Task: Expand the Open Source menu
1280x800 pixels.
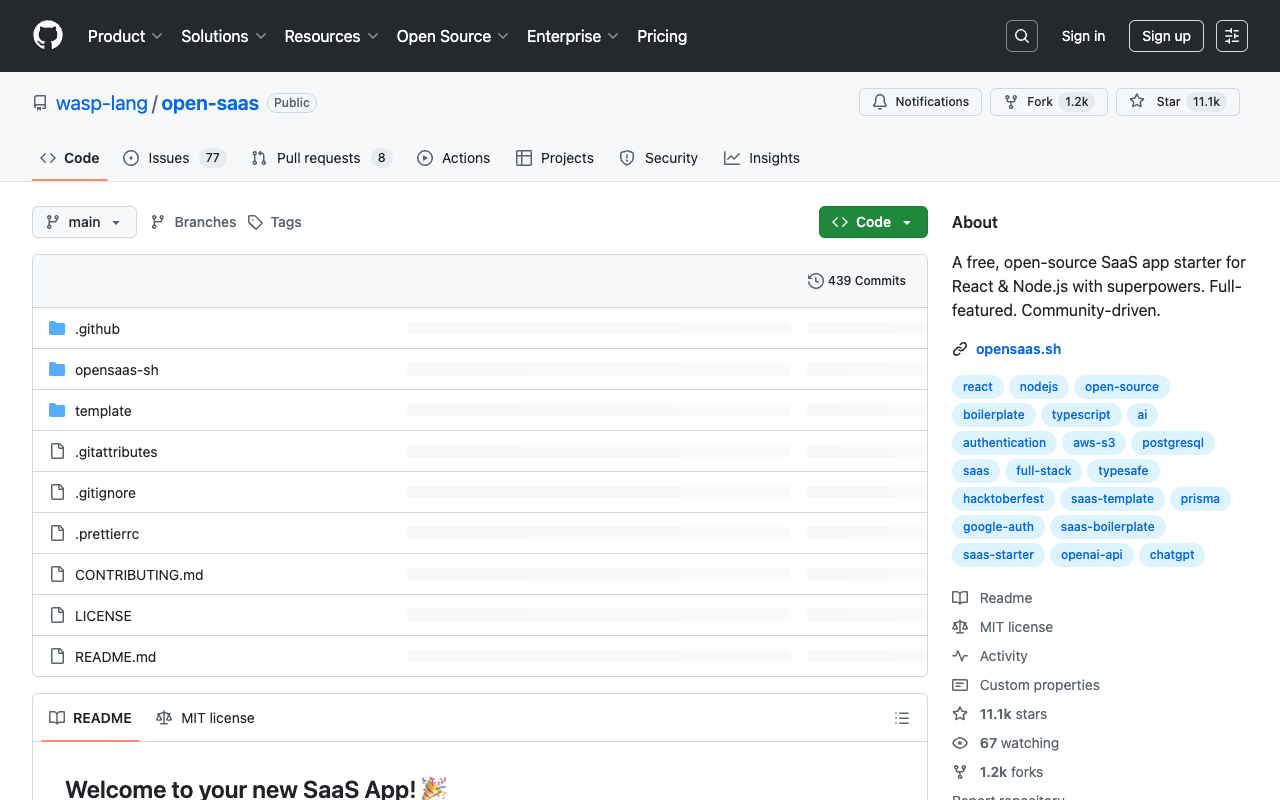Action: tap(453, 36)
